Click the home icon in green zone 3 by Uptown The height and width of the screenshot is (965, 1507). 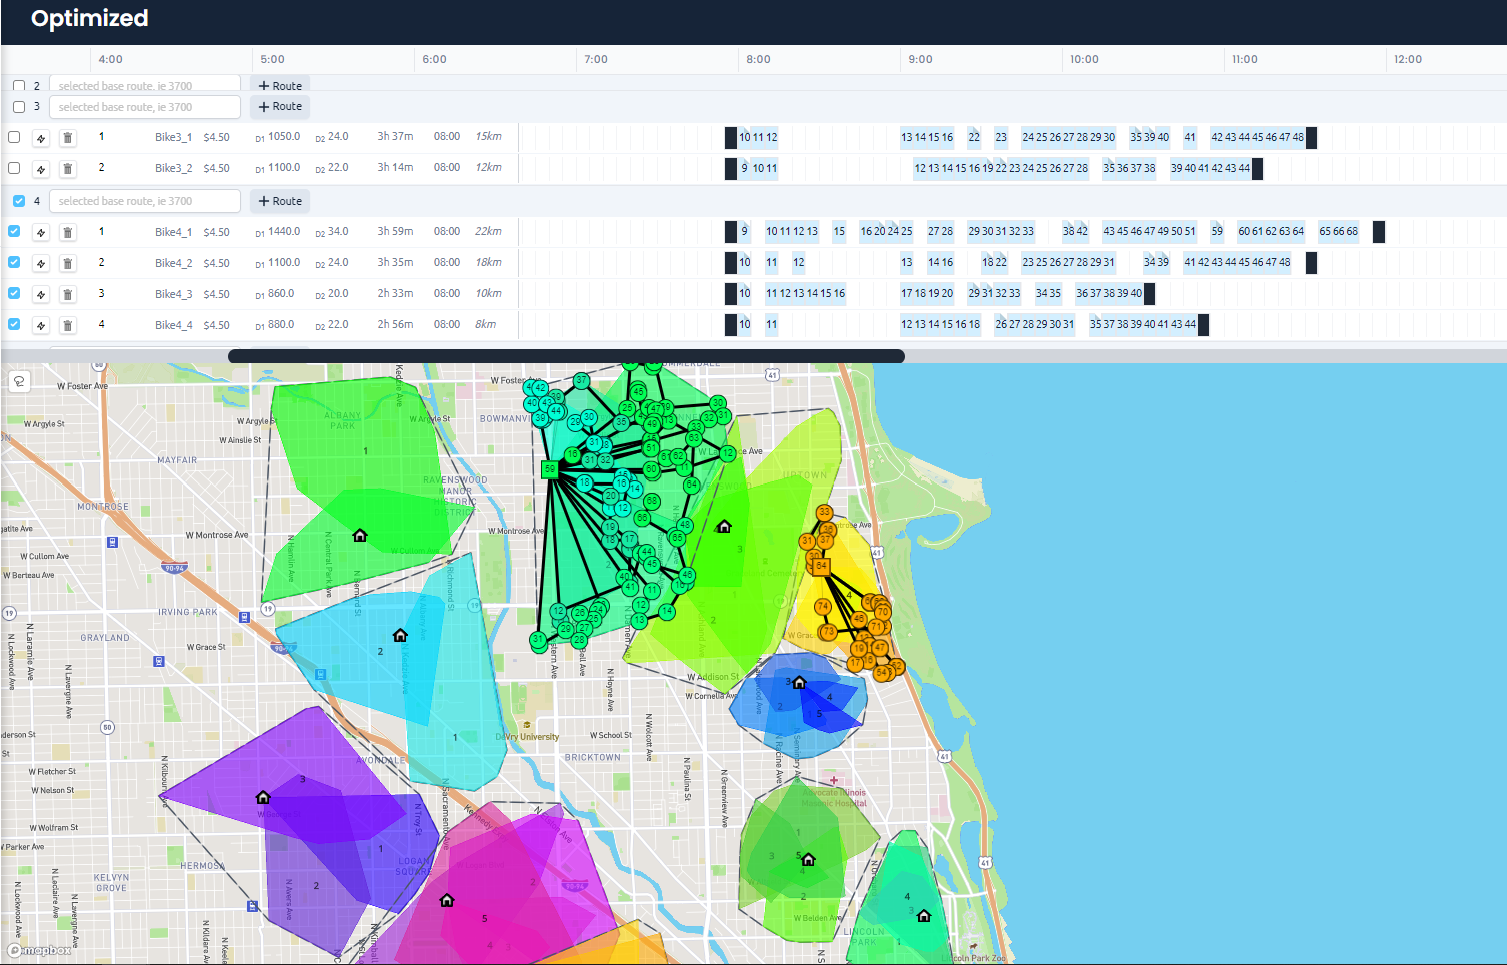pos(724,526)
